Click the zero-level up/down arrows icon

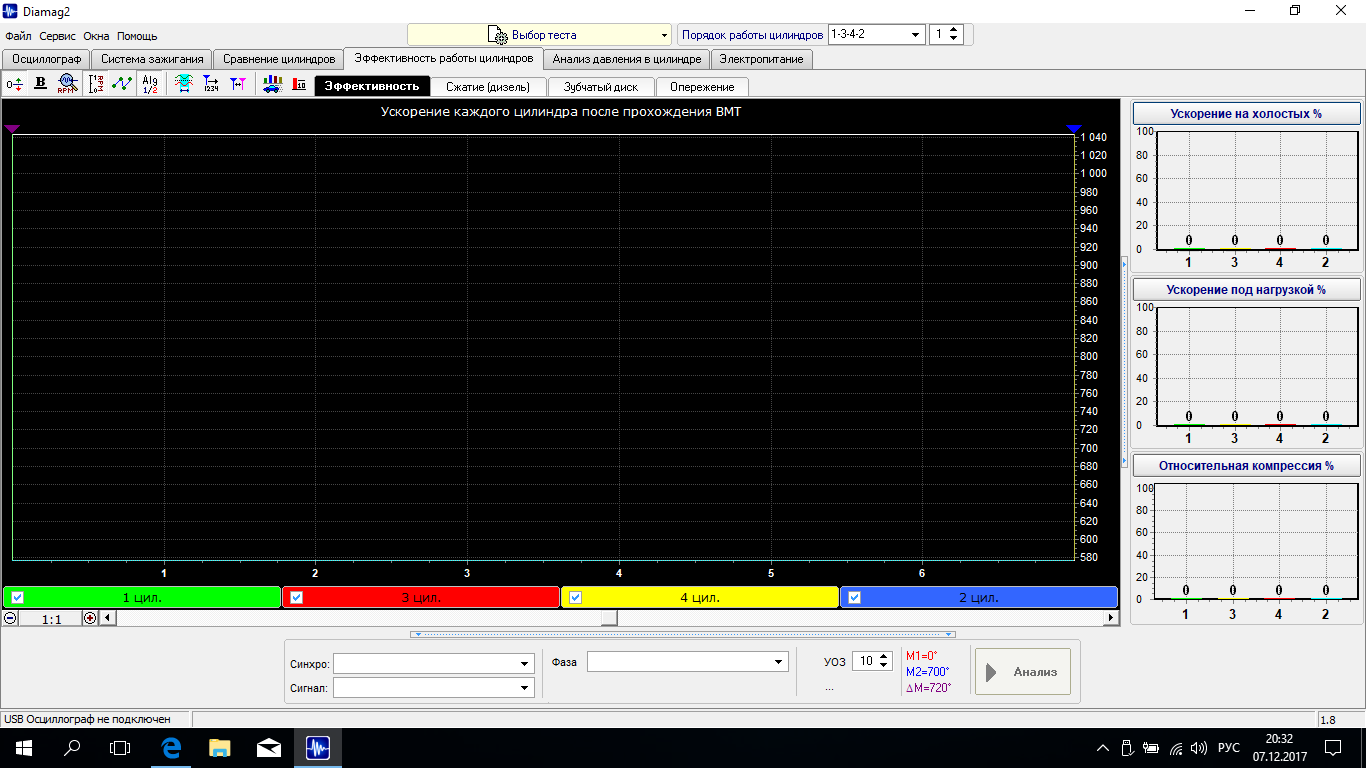click(15, 85)
